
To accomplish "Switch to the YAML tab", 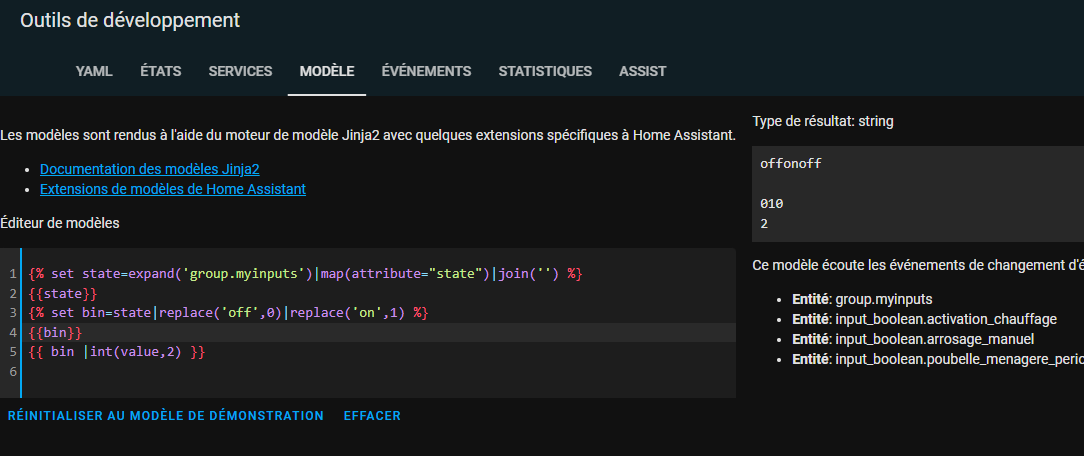I will pyautogui.click(x=94, y=71).
